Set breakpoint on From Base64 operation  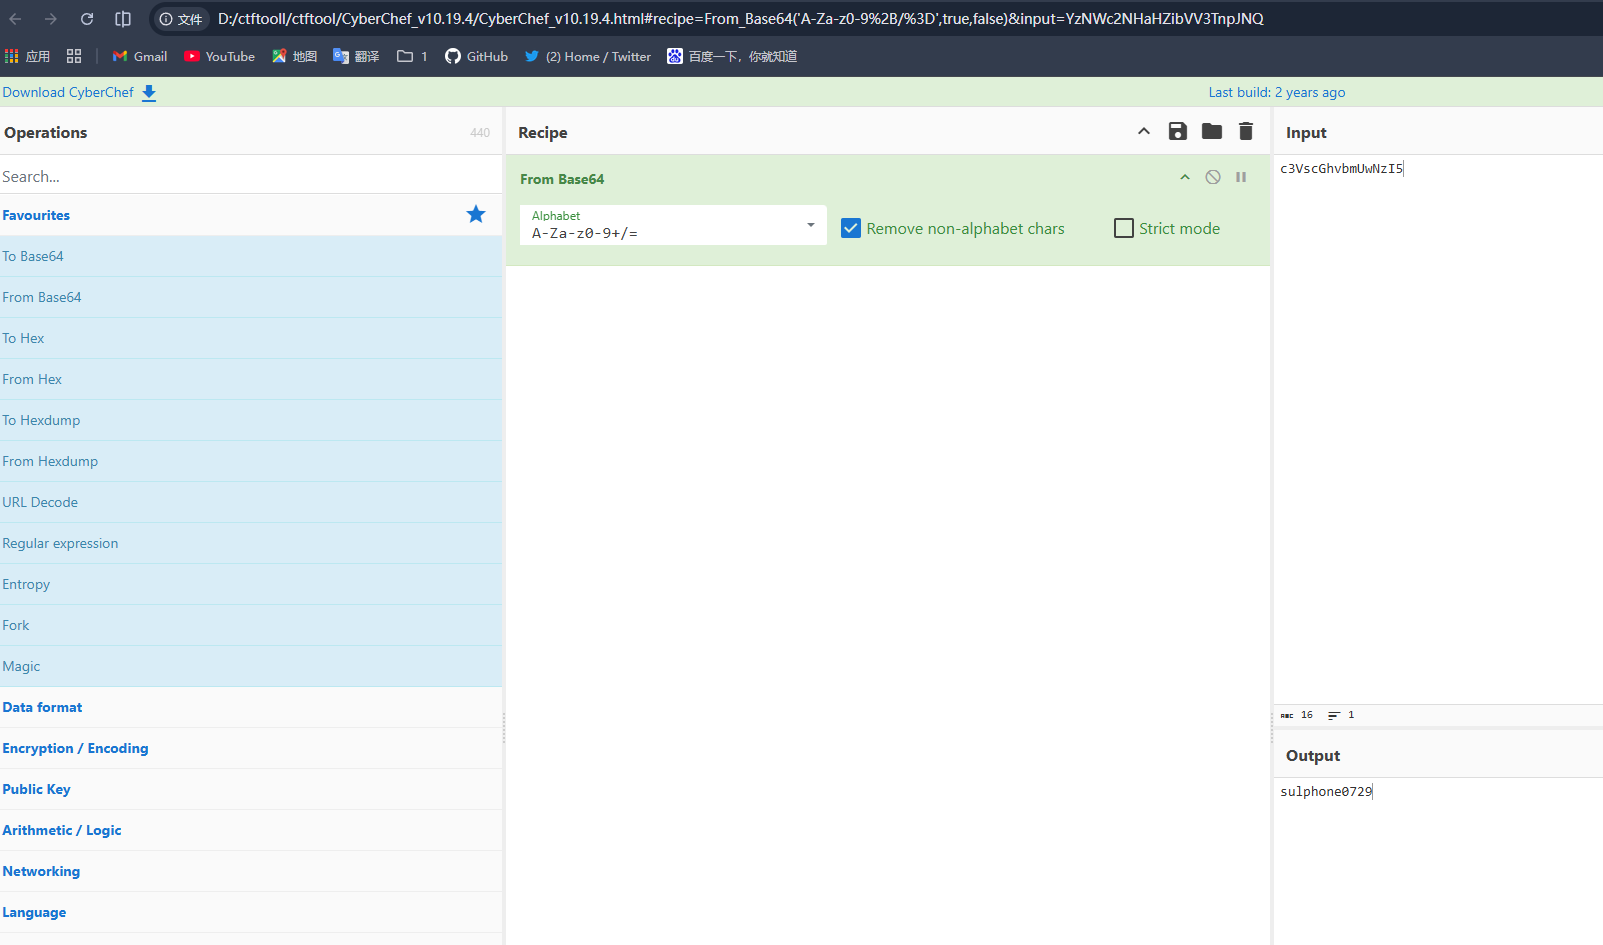[1241, 177]
